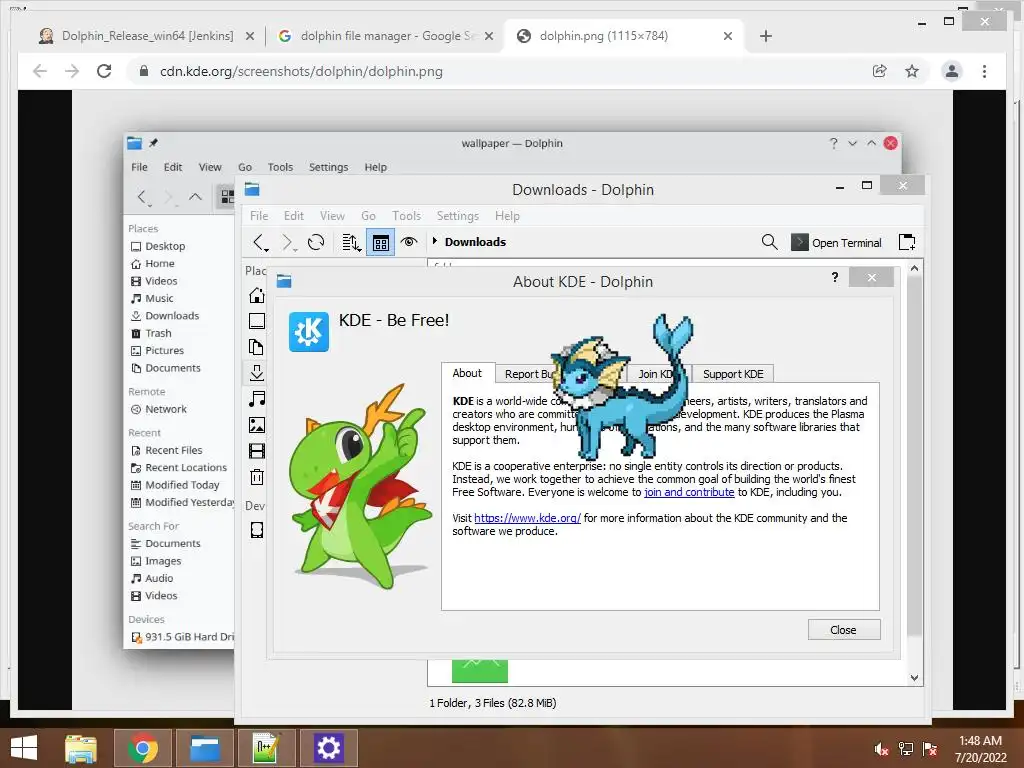
Task: Select Trash in wallpaper Dolphin places
Action: click(x=152, y=333)
